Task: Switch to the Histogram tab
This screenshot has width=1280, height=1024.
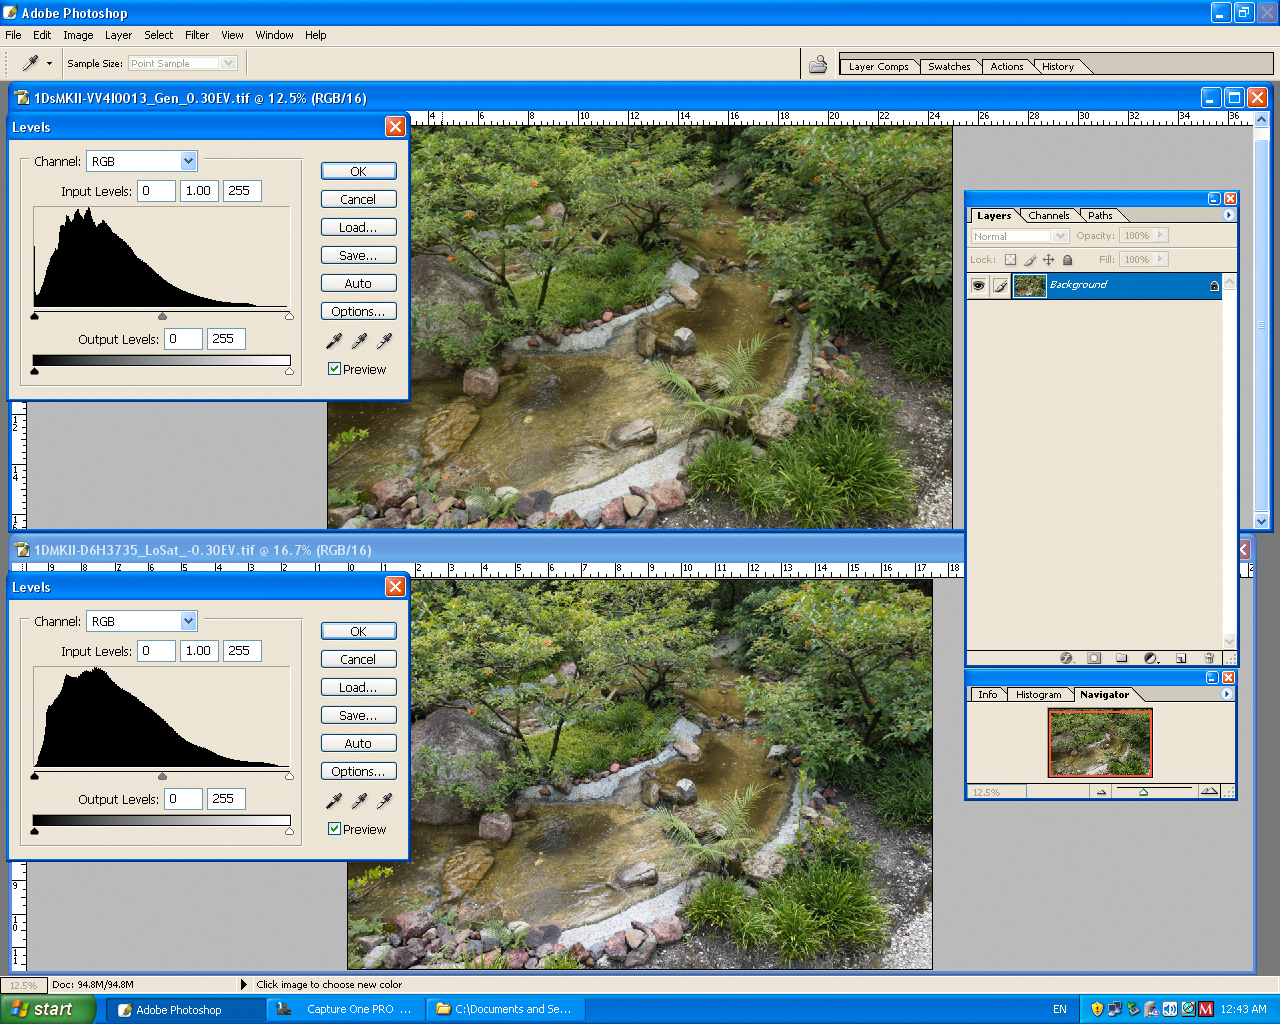Action: [1038, 695]
